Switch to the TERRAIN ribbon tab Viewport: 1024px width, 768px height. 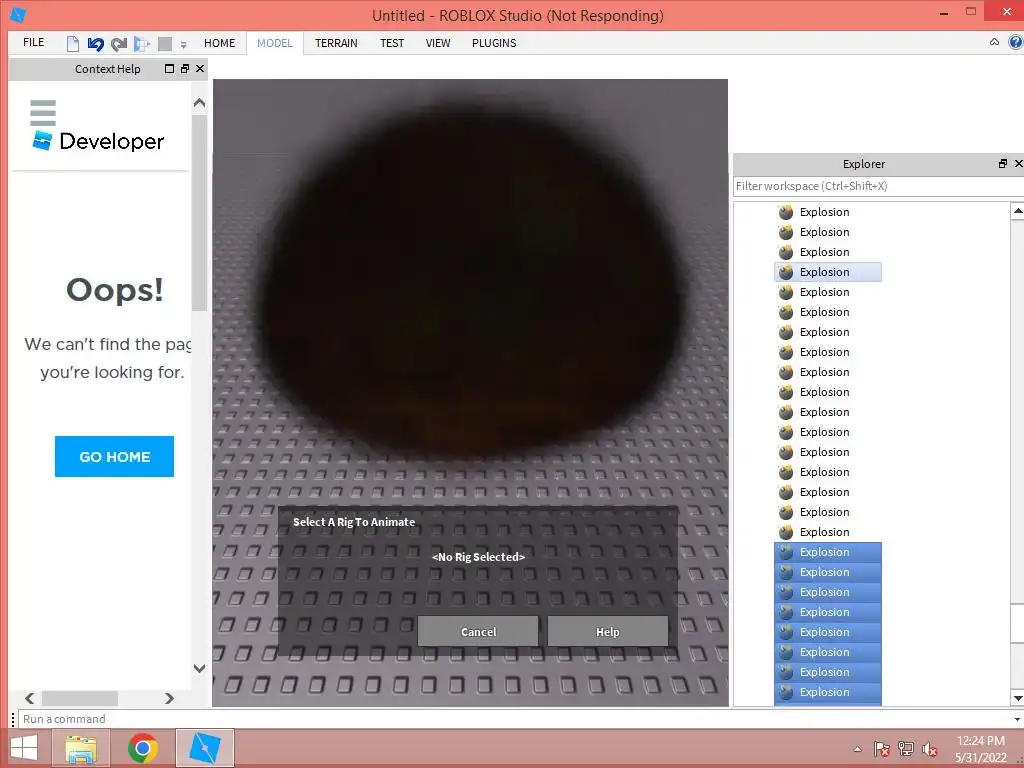(336, 43)
